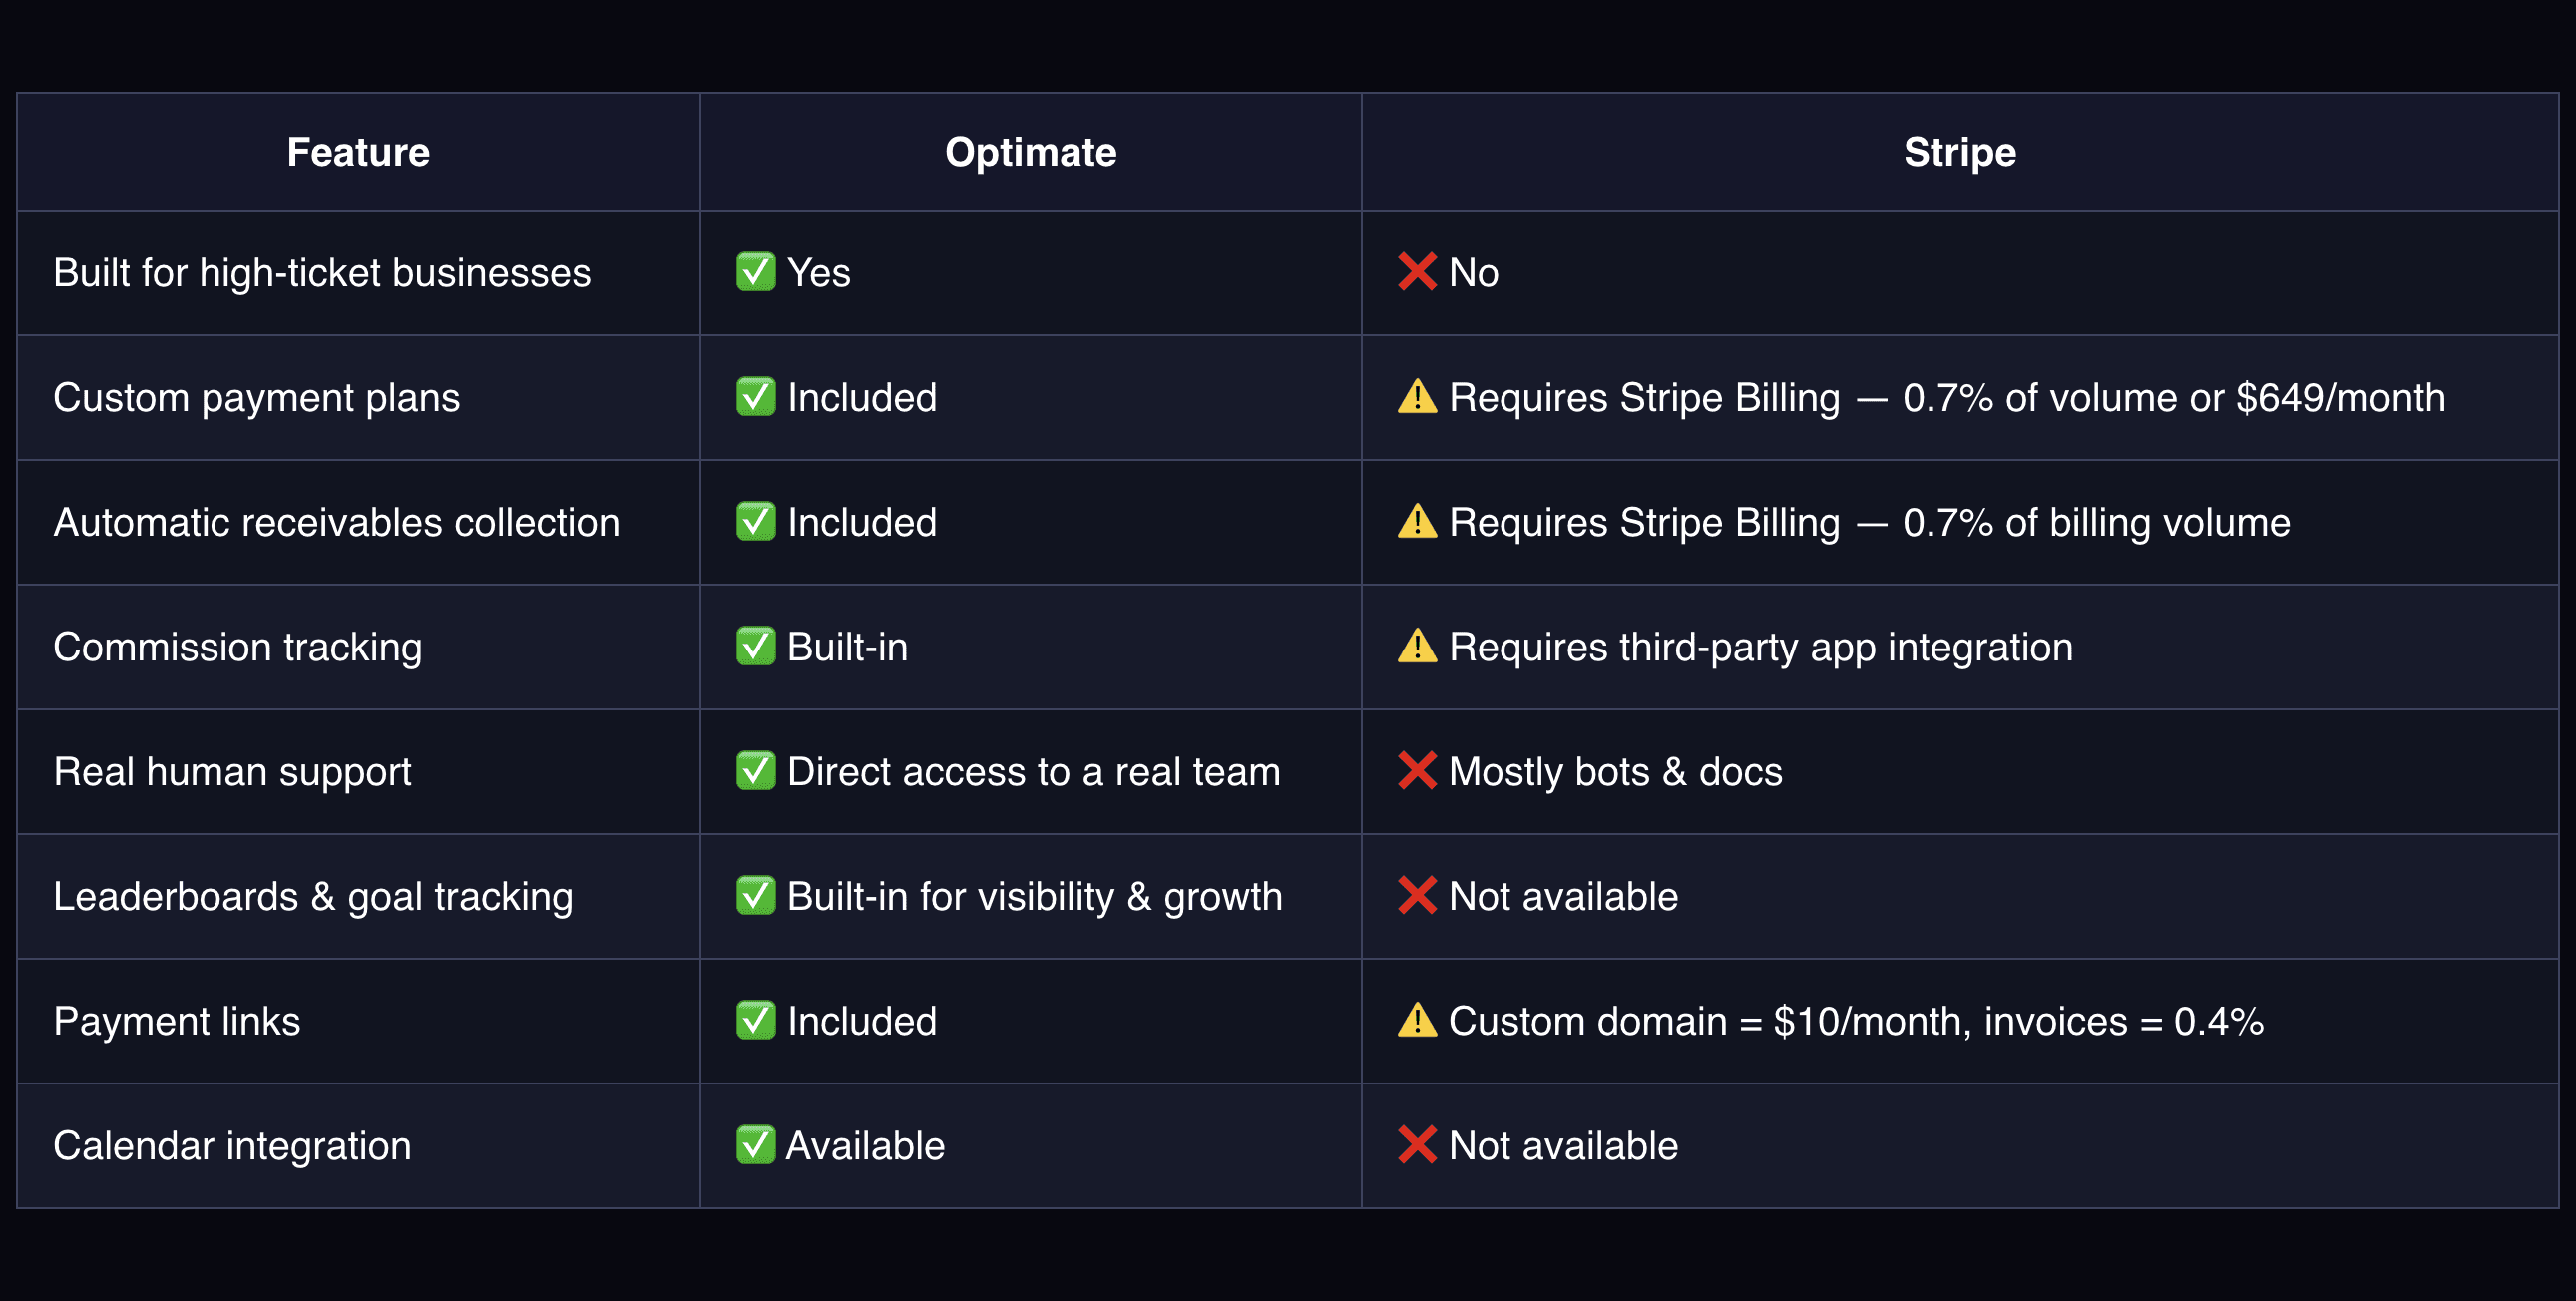2576x1301 pixels.
Task: Click warning icon in Custom payment plans row
Action: point(1416,397)
